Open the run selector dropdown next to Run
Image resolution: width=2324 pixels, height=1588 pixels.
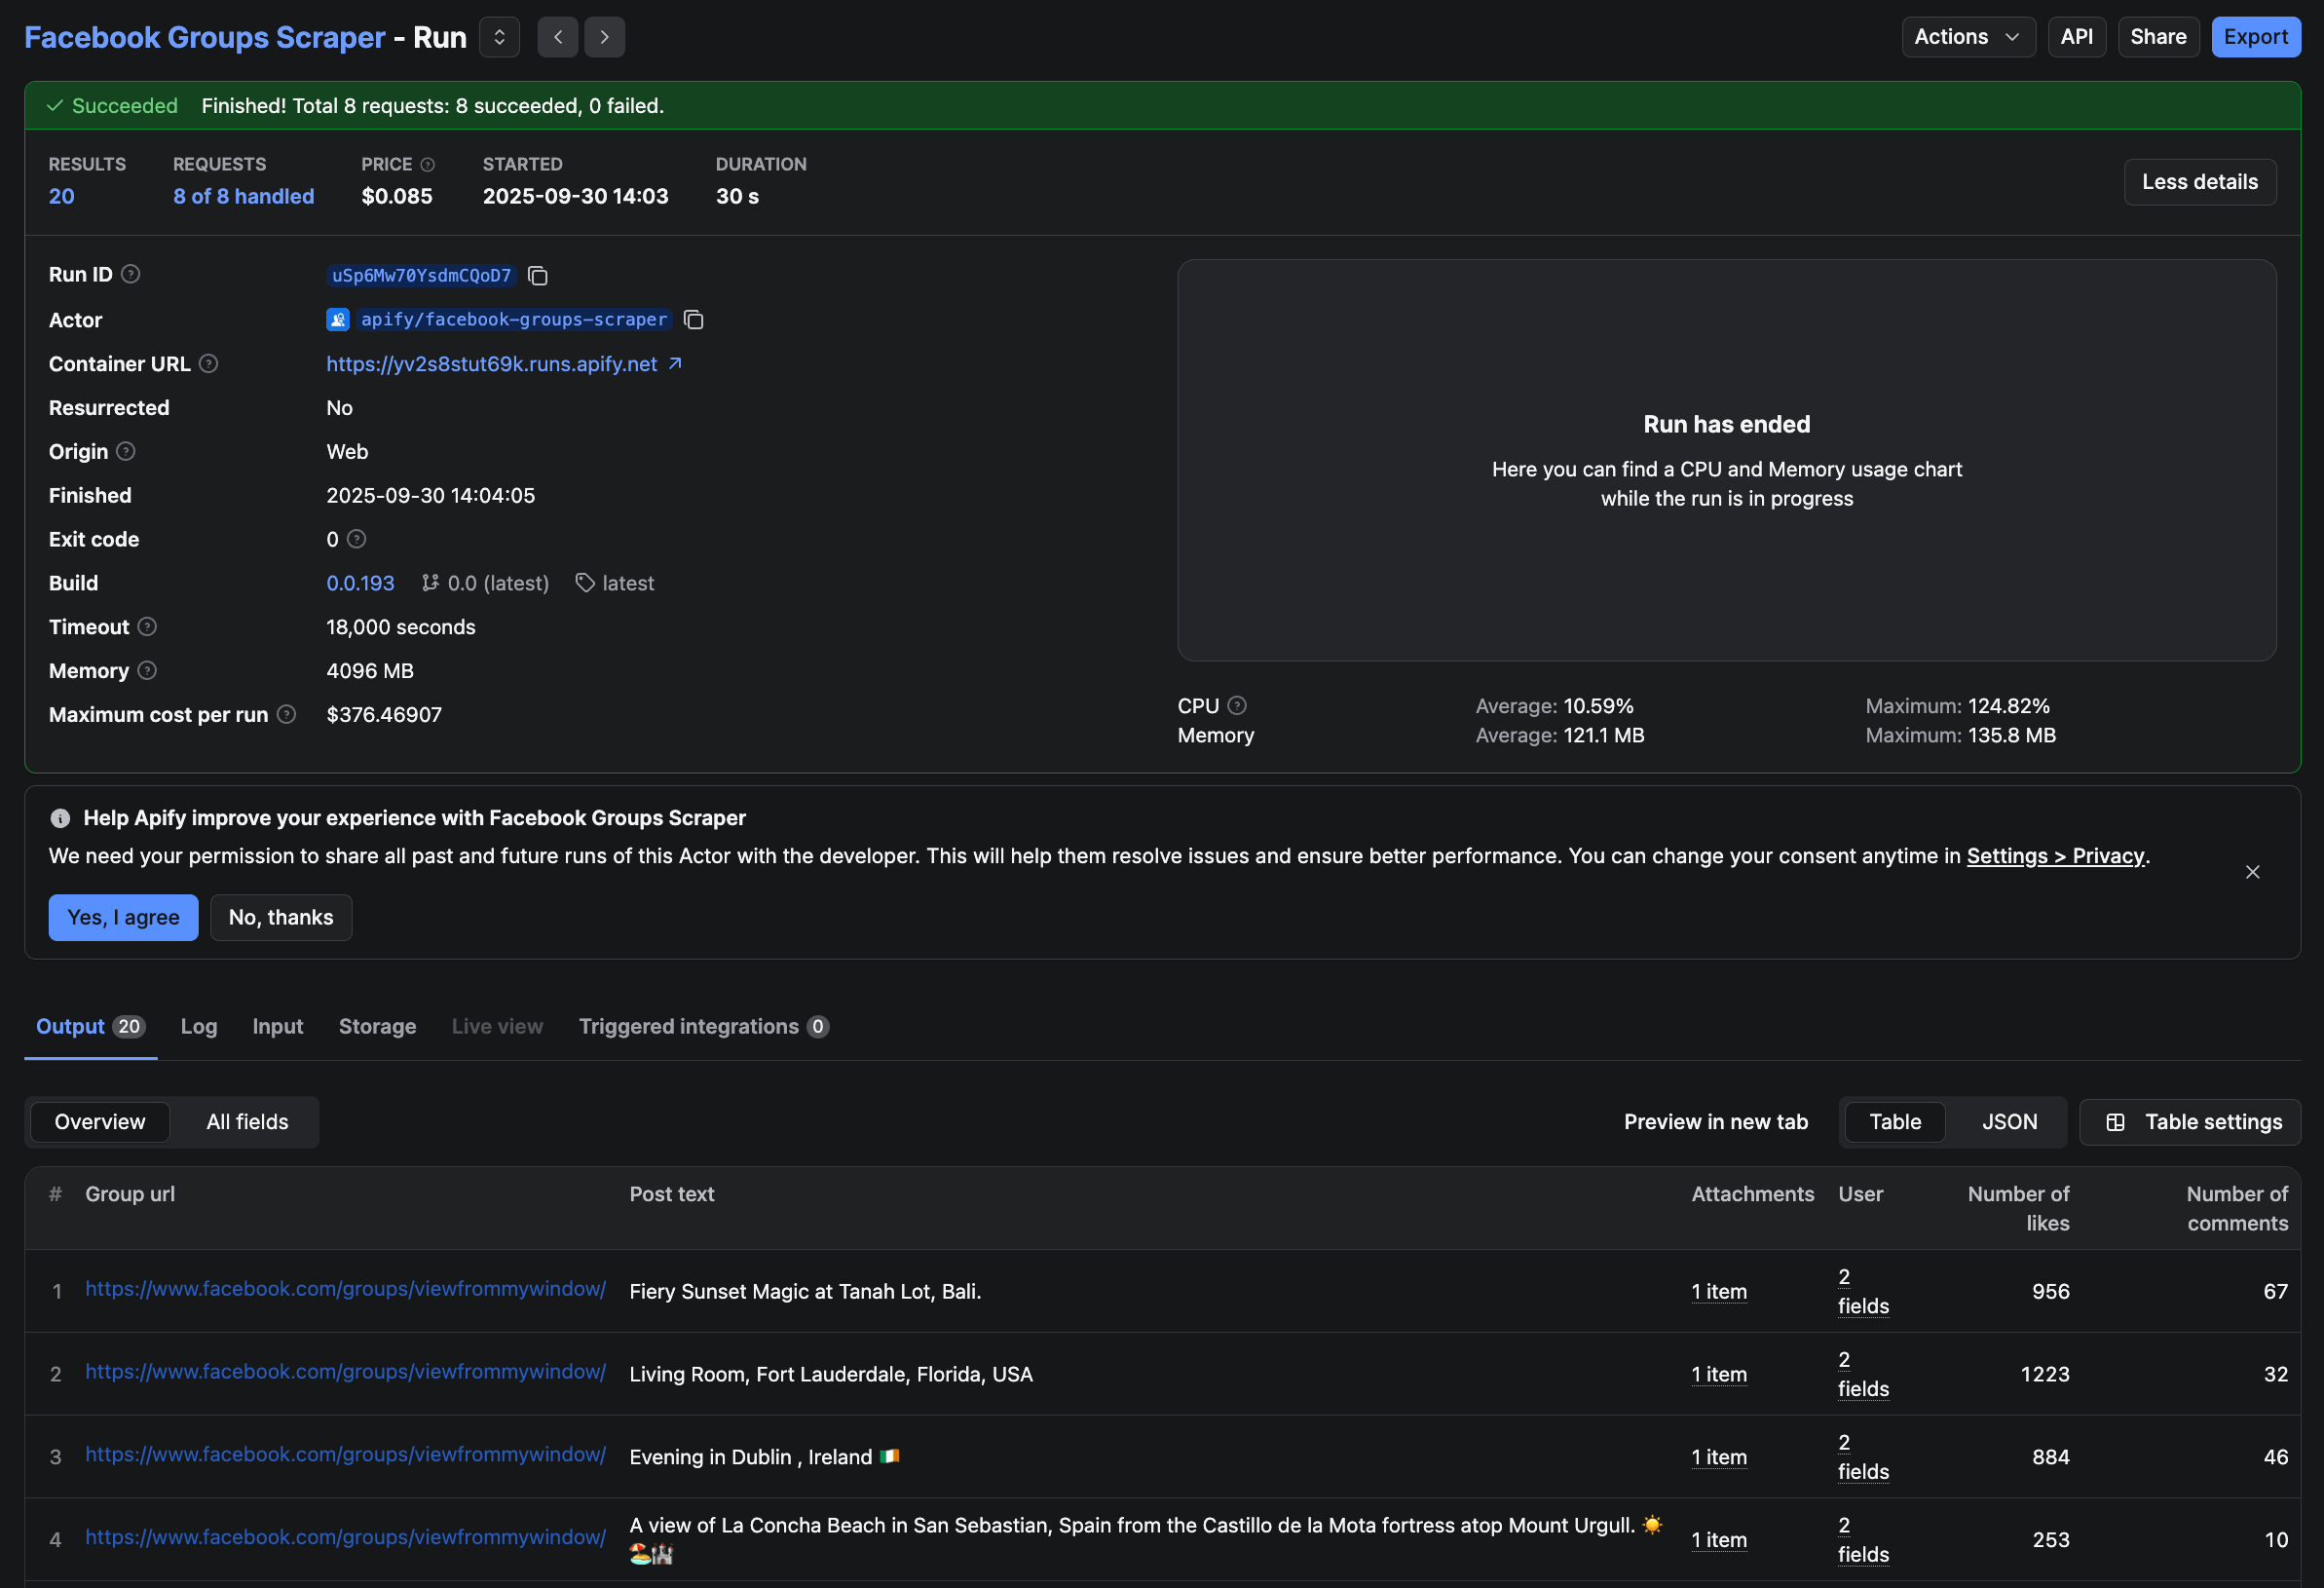click(499, 37)
